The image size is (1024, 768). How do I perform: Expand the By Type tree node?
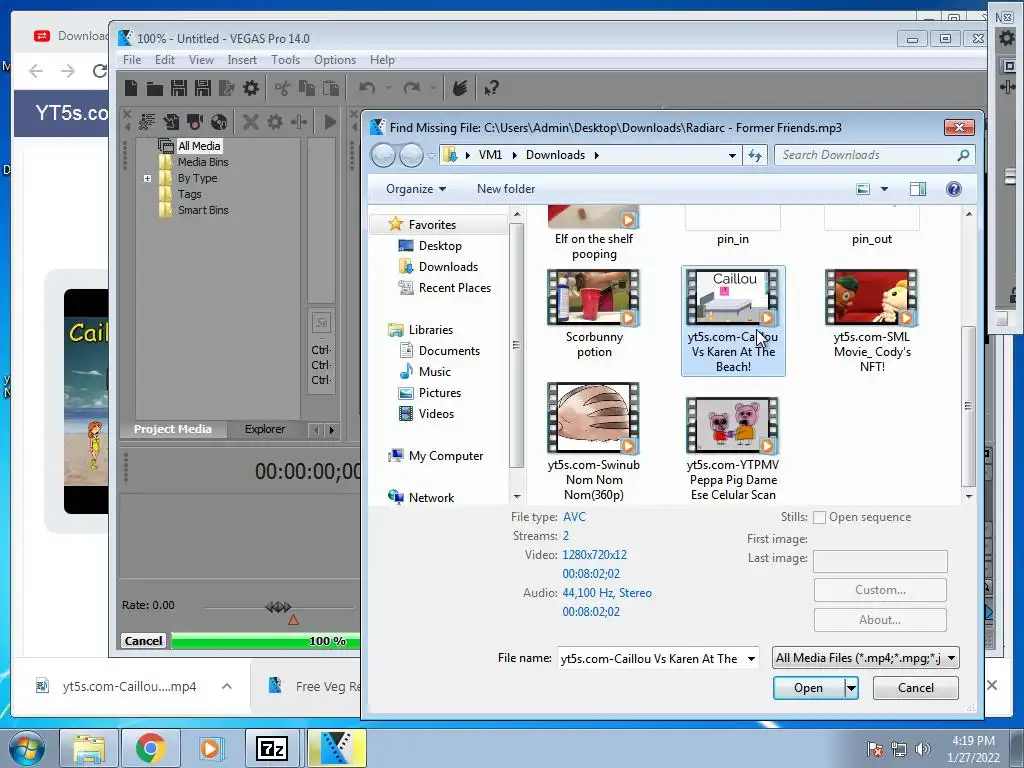[148, 178]
